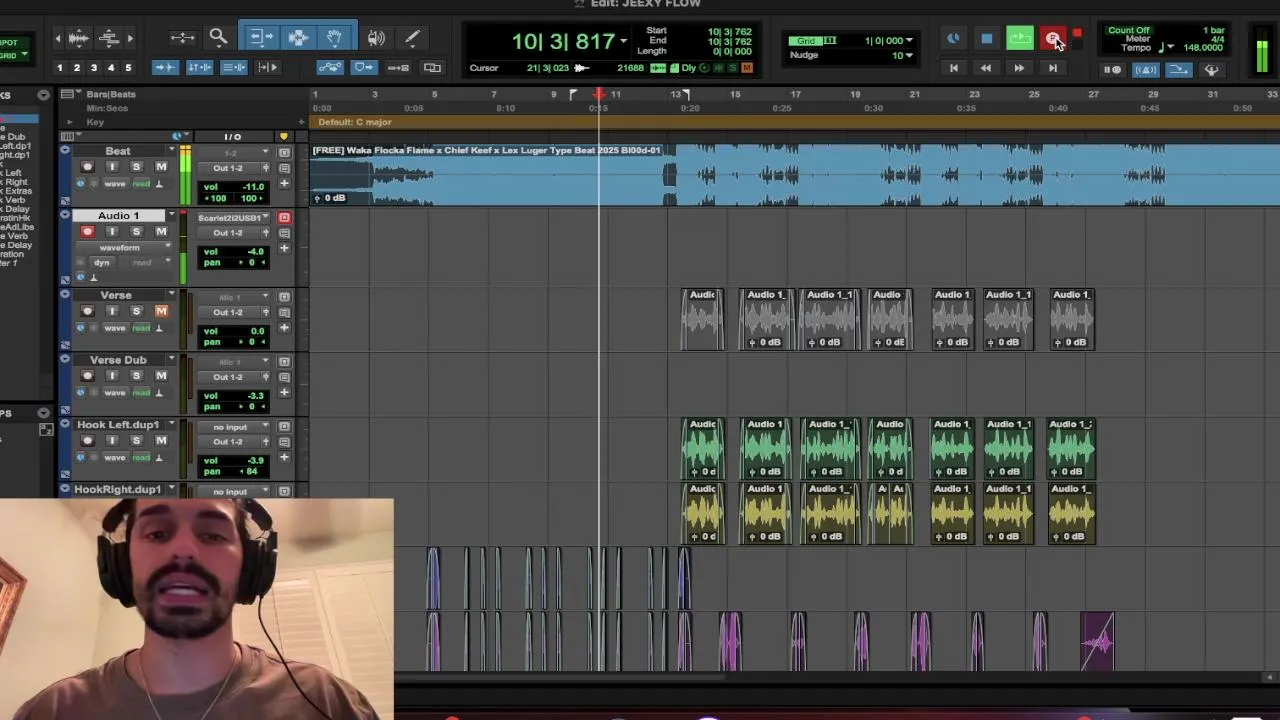Toggle Layered Editing icon
This screenshot has height=720, width=1280.
[432, 67]
